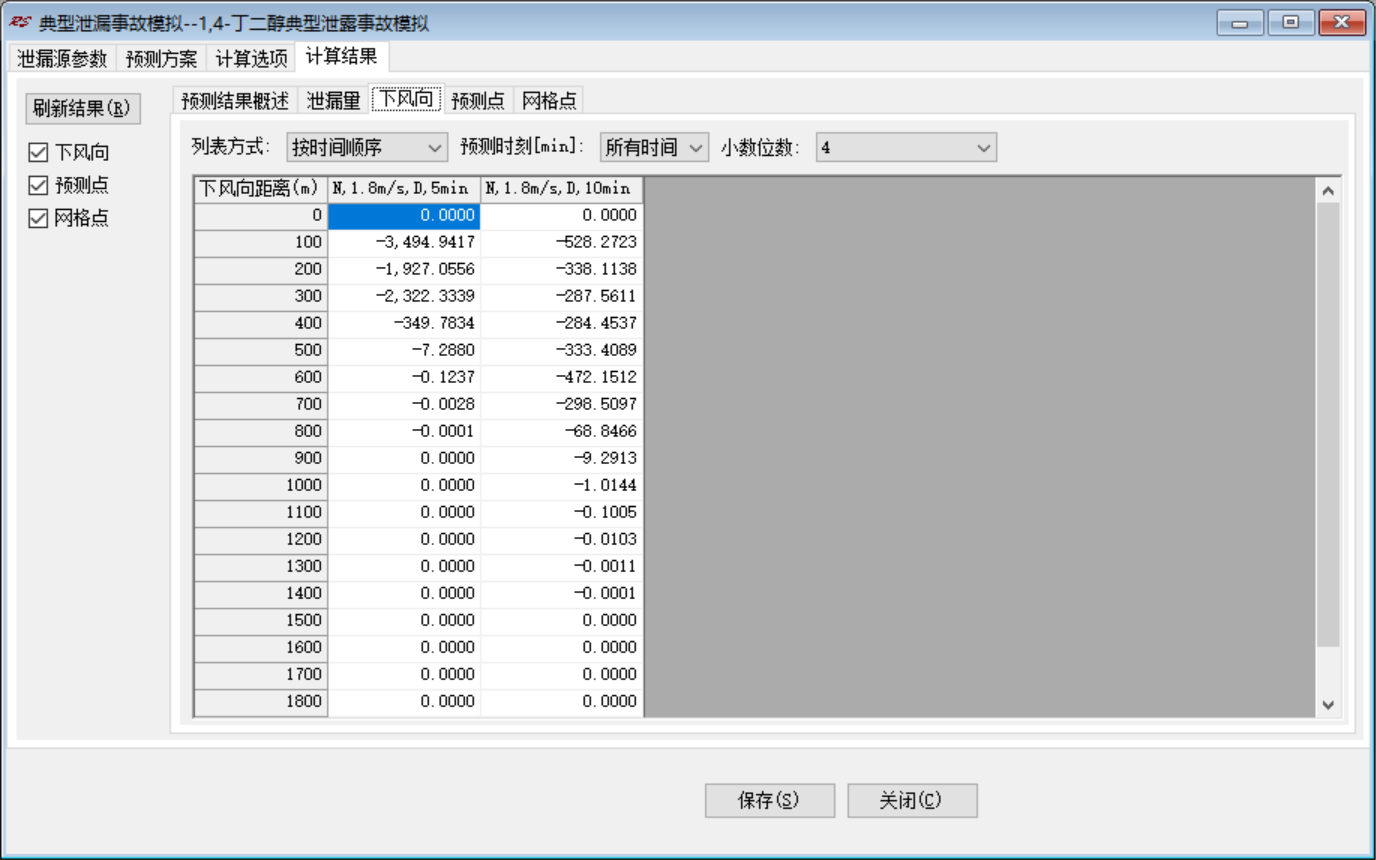
Task: Select the -0.0103 cell
Action: click(x=561, y=540)
